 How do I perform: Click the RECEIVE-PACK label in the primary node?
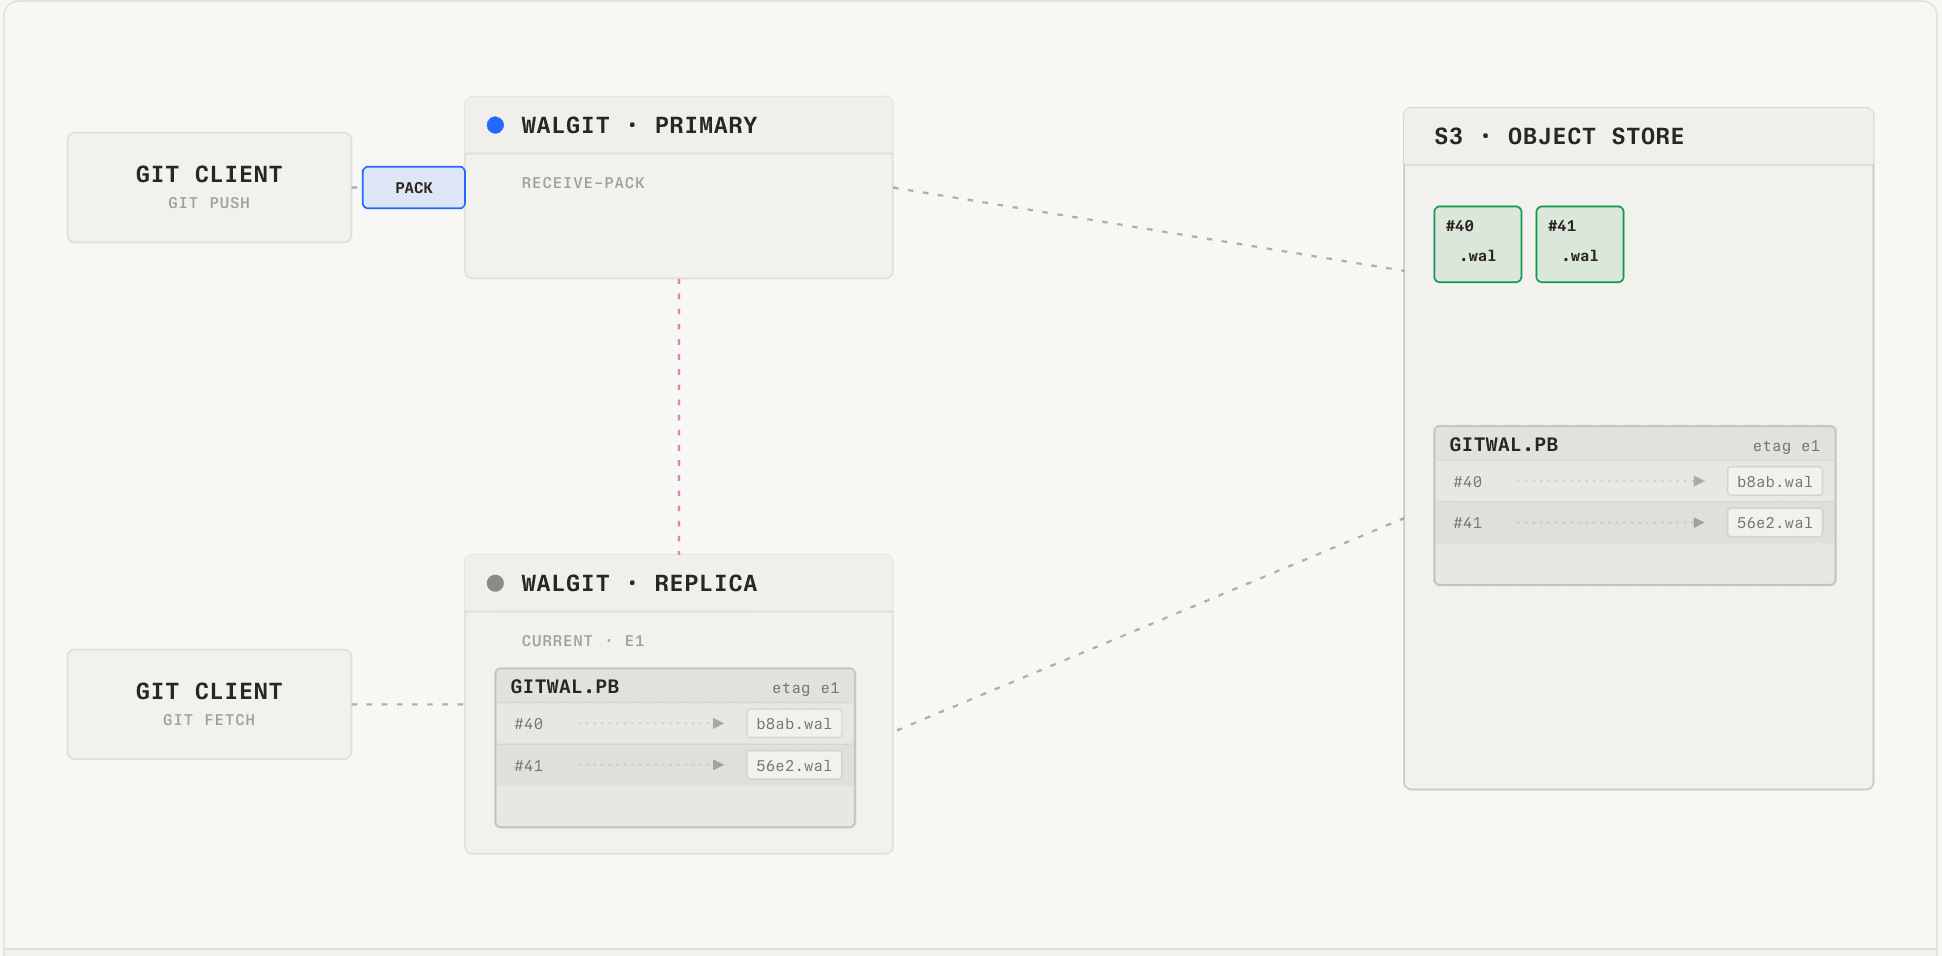(x=583, y=183)
